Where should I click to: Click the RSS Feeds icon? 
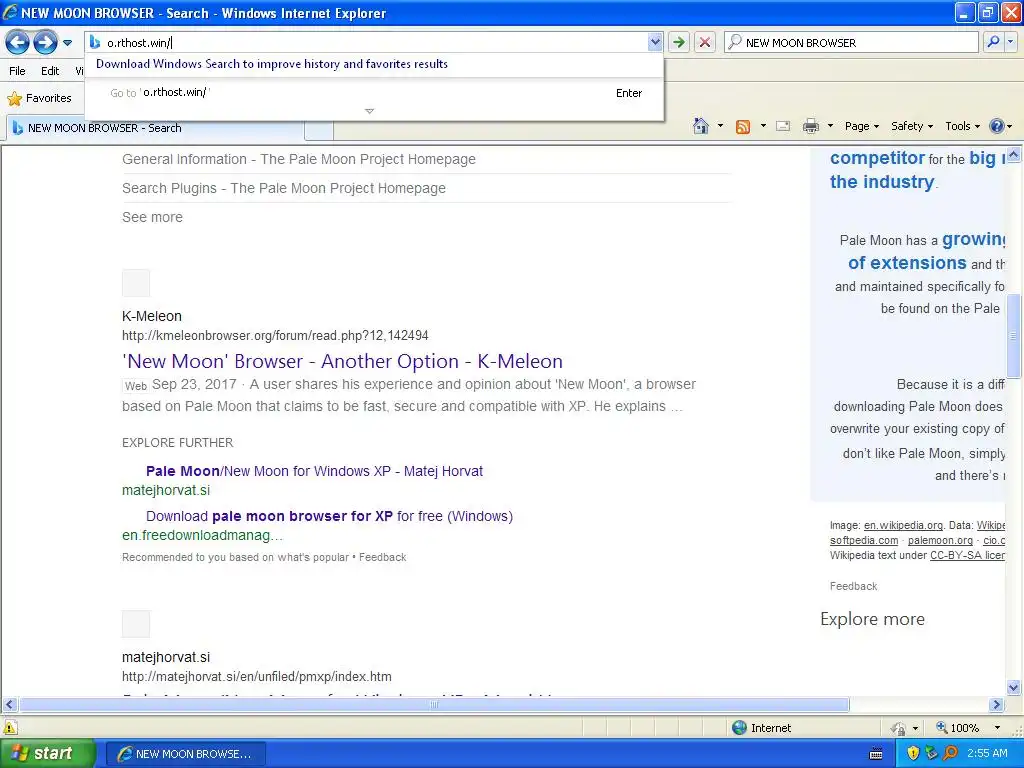(x=743, y=127)
